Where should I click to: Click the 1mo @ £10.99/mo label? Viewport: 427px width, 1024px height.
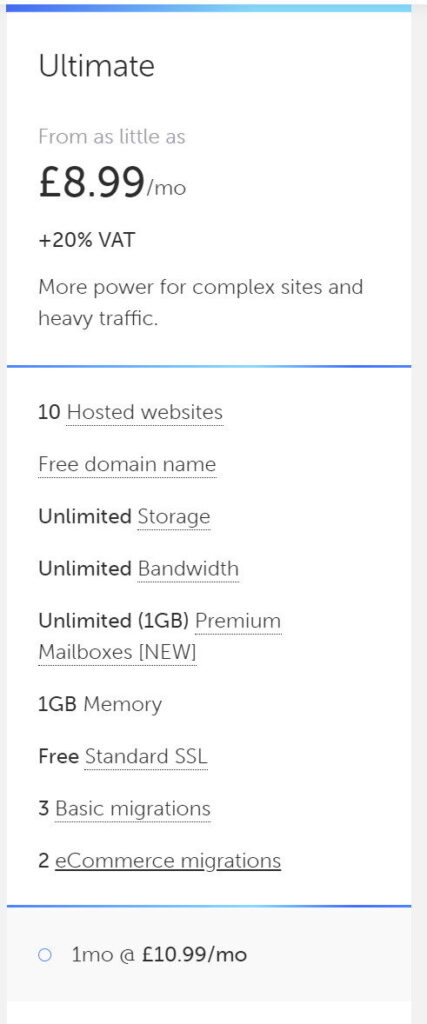[159, 955]
